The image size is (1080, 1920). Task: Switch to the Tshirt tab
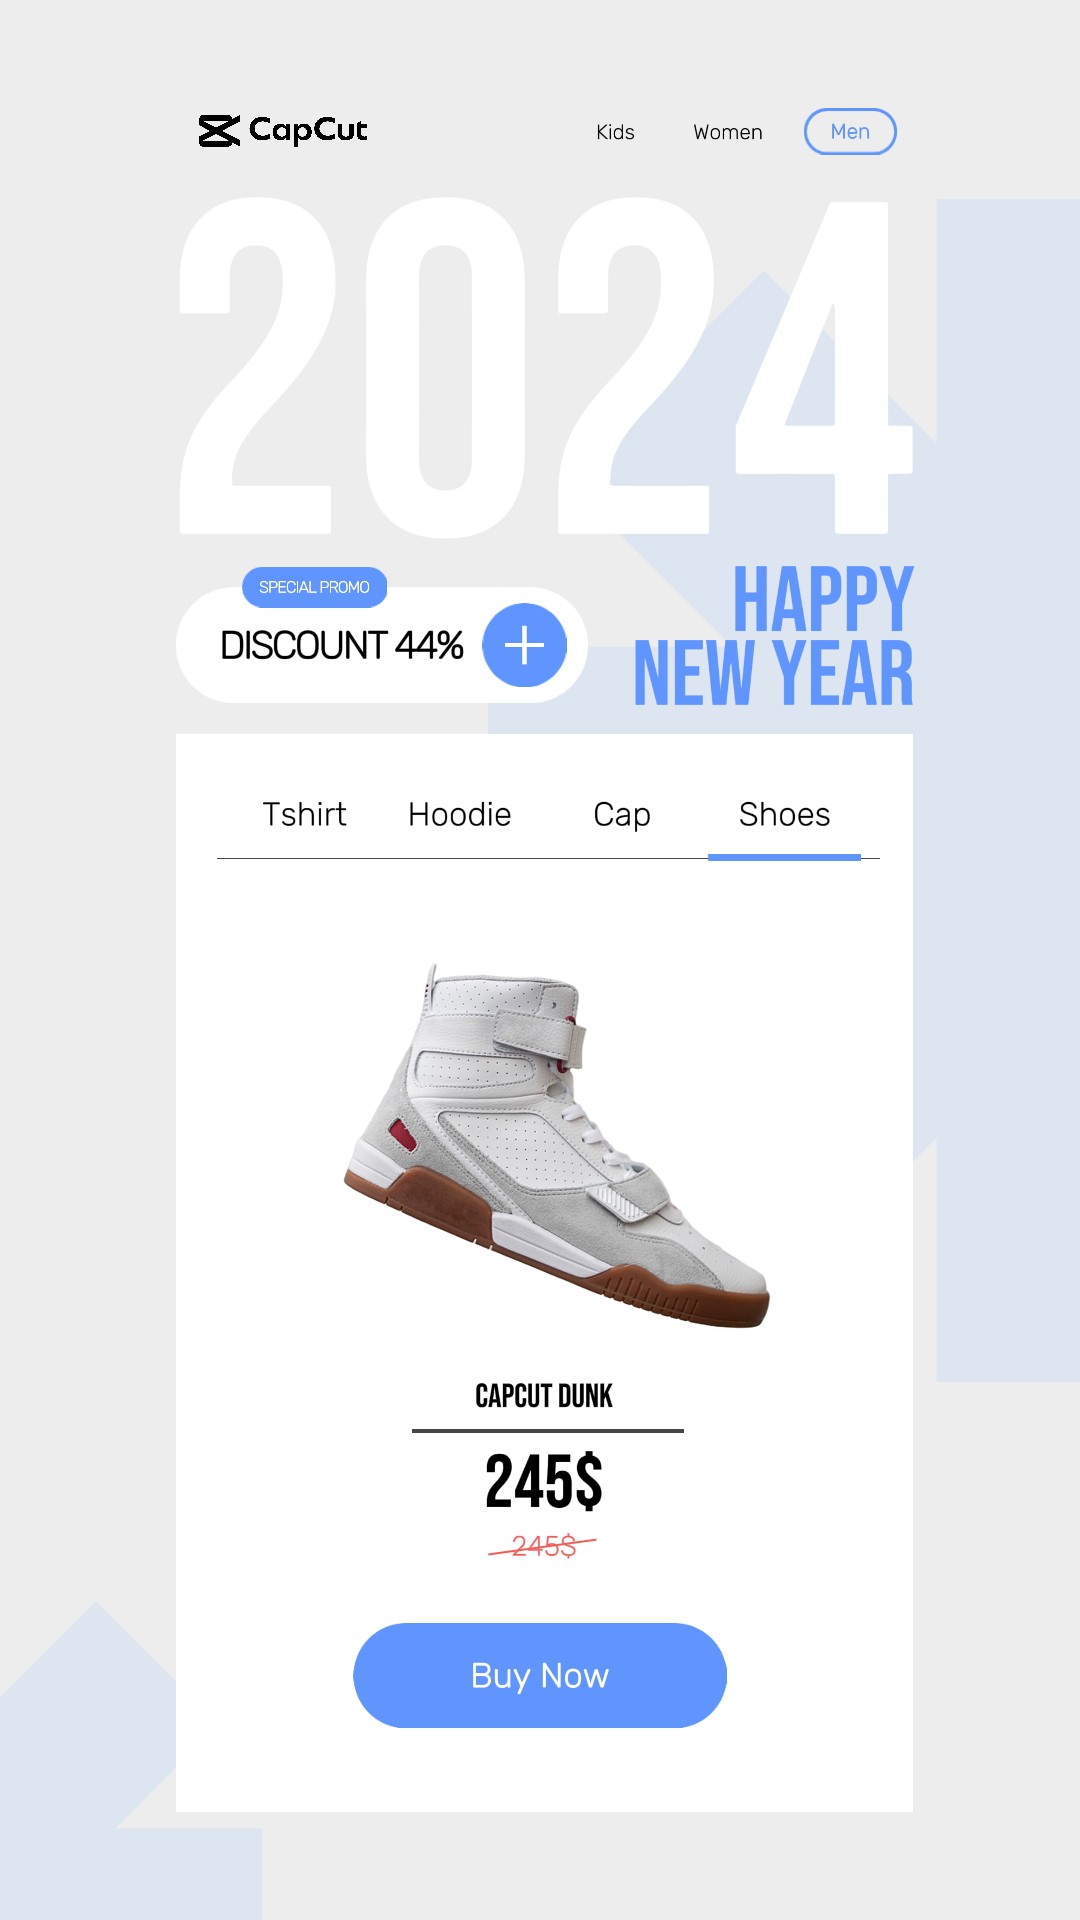point(304,815)
